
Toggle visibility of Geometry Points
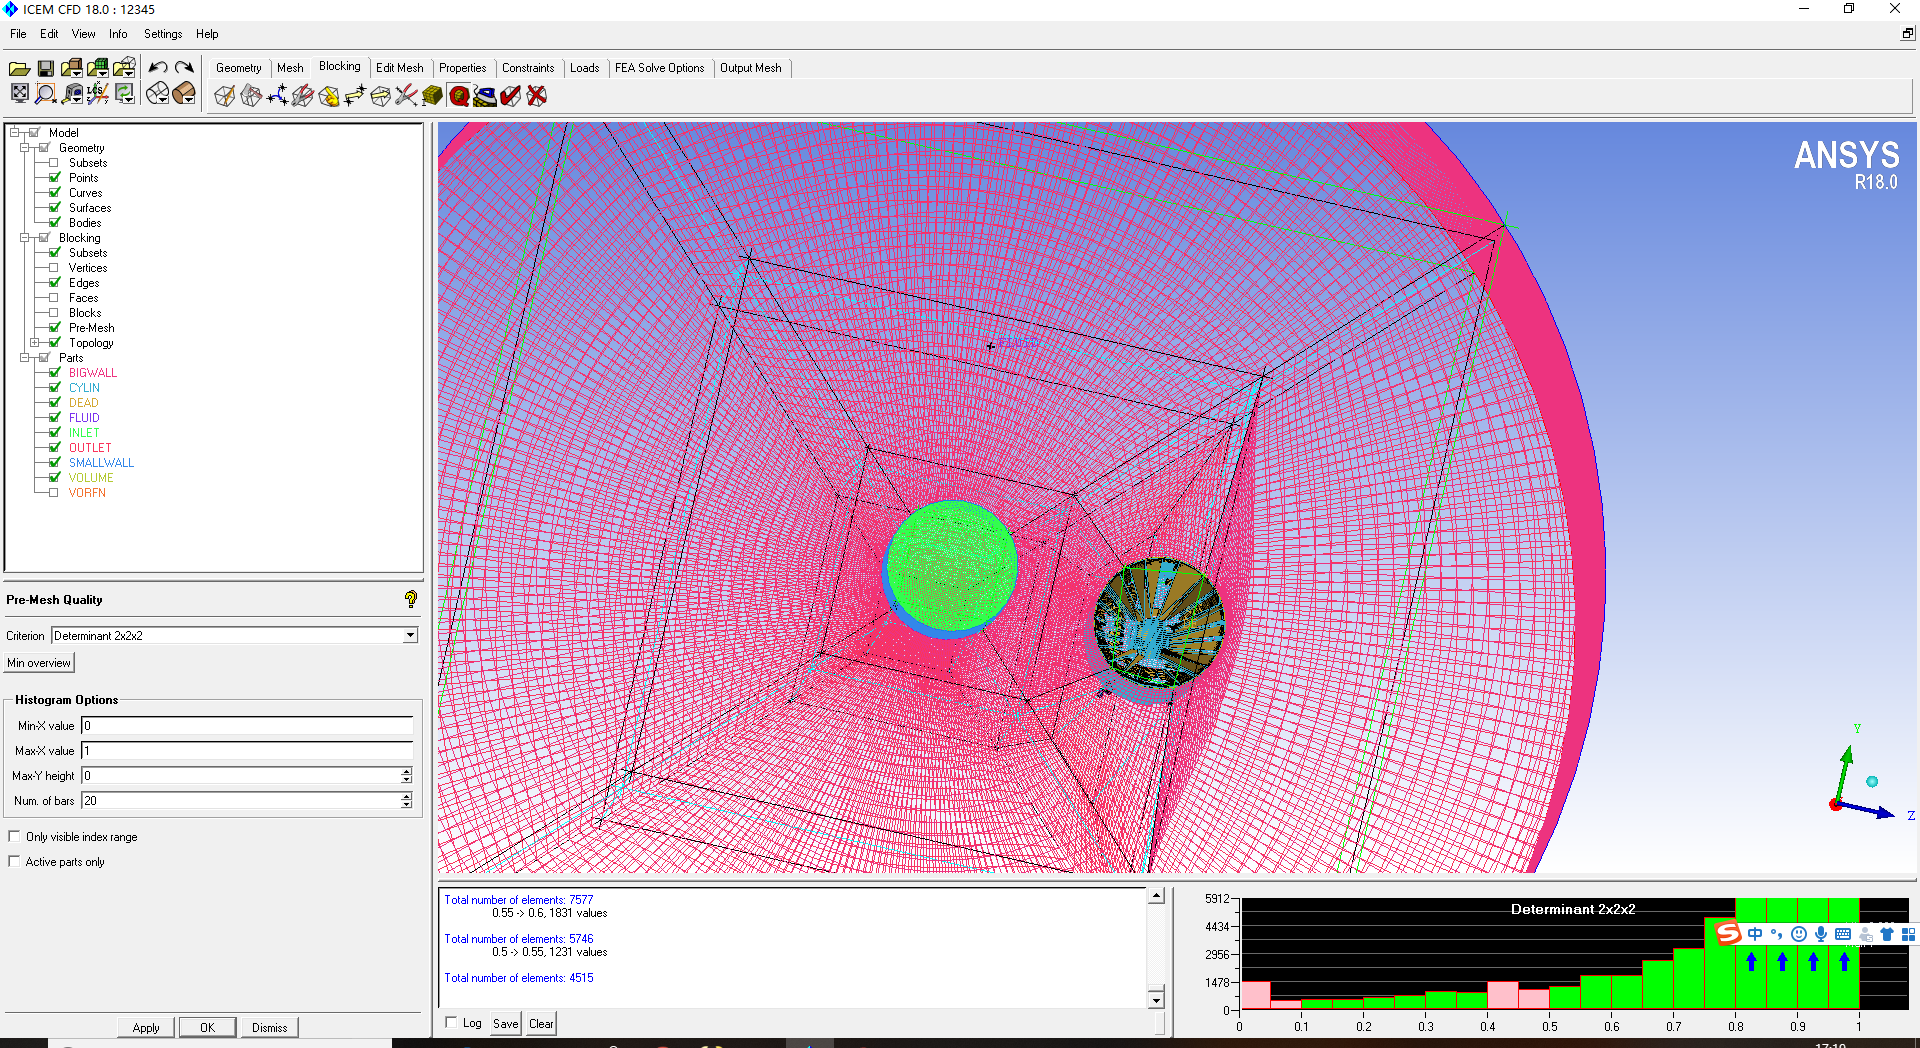(55, 178)
